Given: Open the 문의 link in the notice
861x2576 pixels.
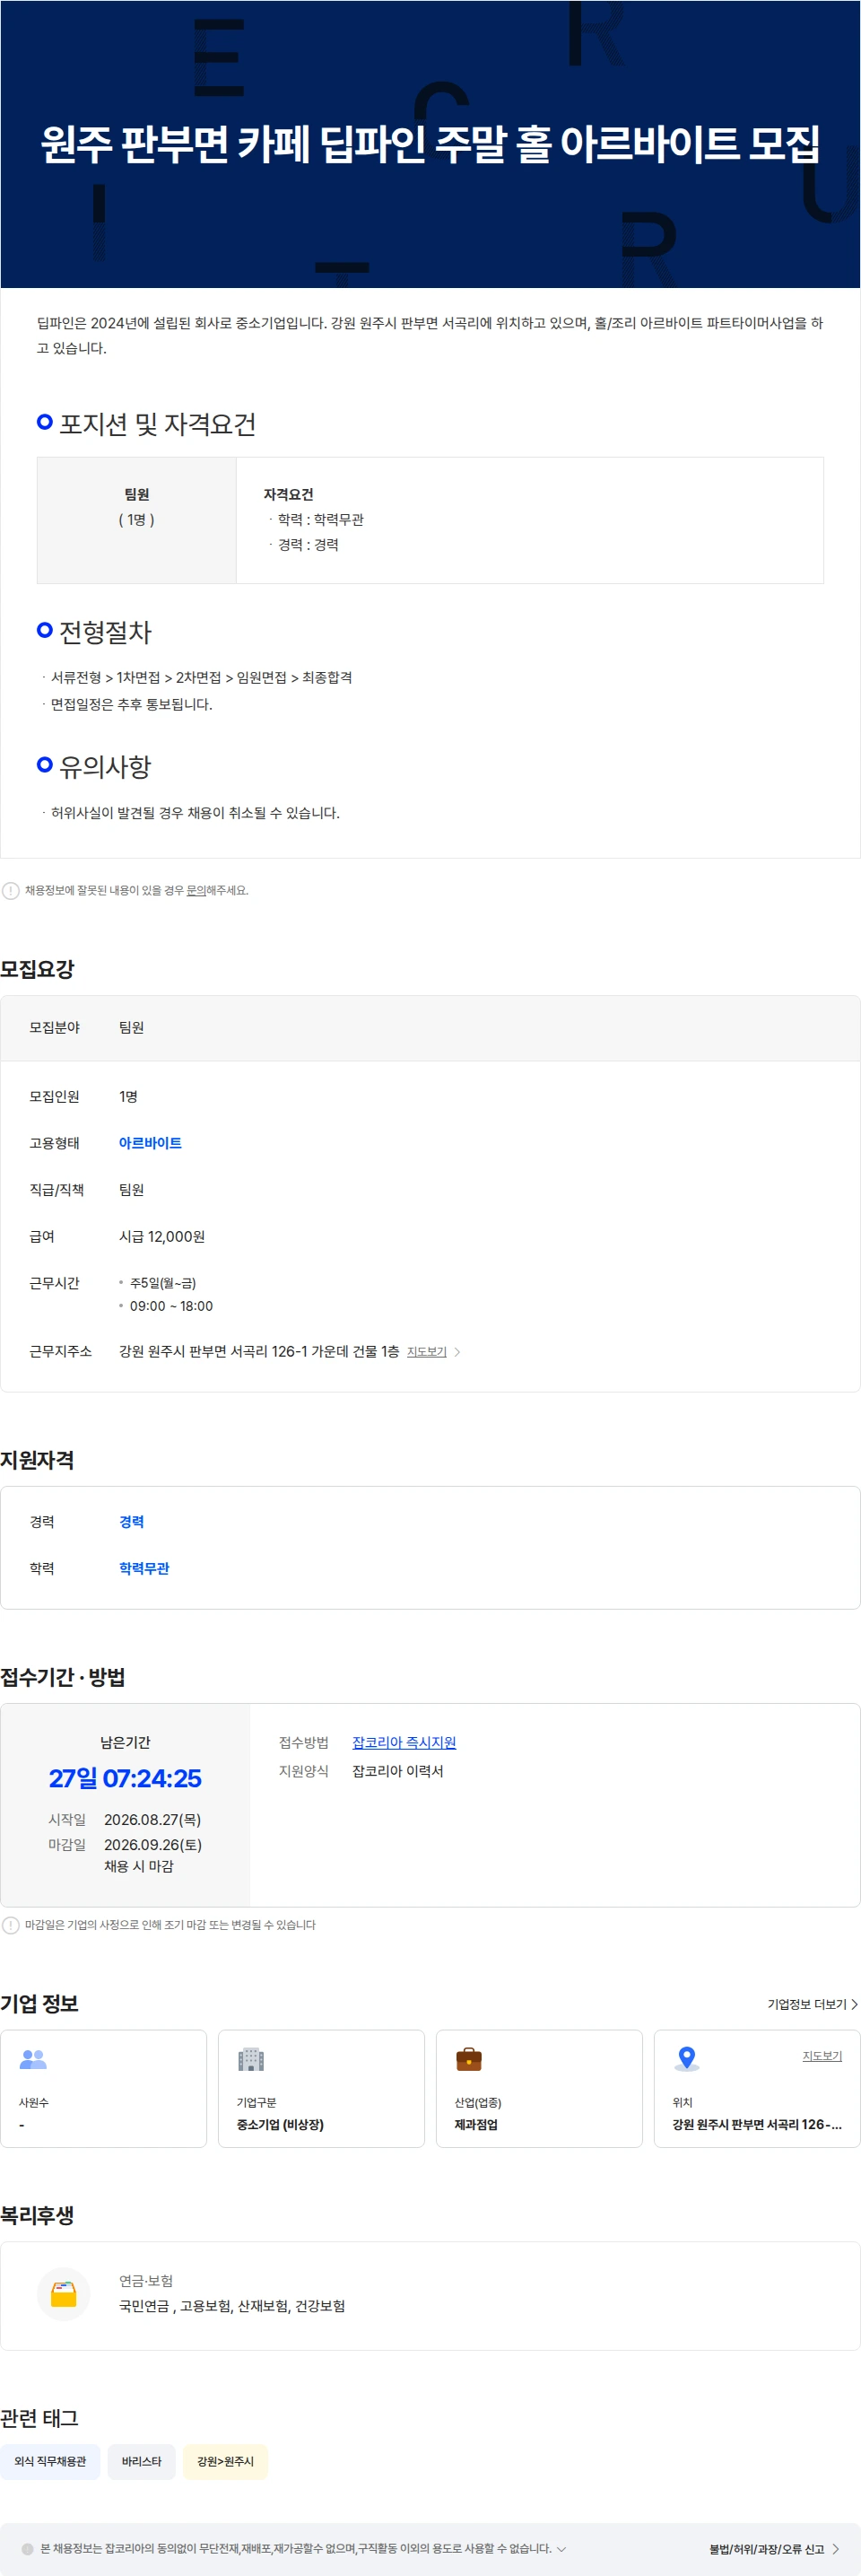Looking at the screenshot, I should pos(196,890).
